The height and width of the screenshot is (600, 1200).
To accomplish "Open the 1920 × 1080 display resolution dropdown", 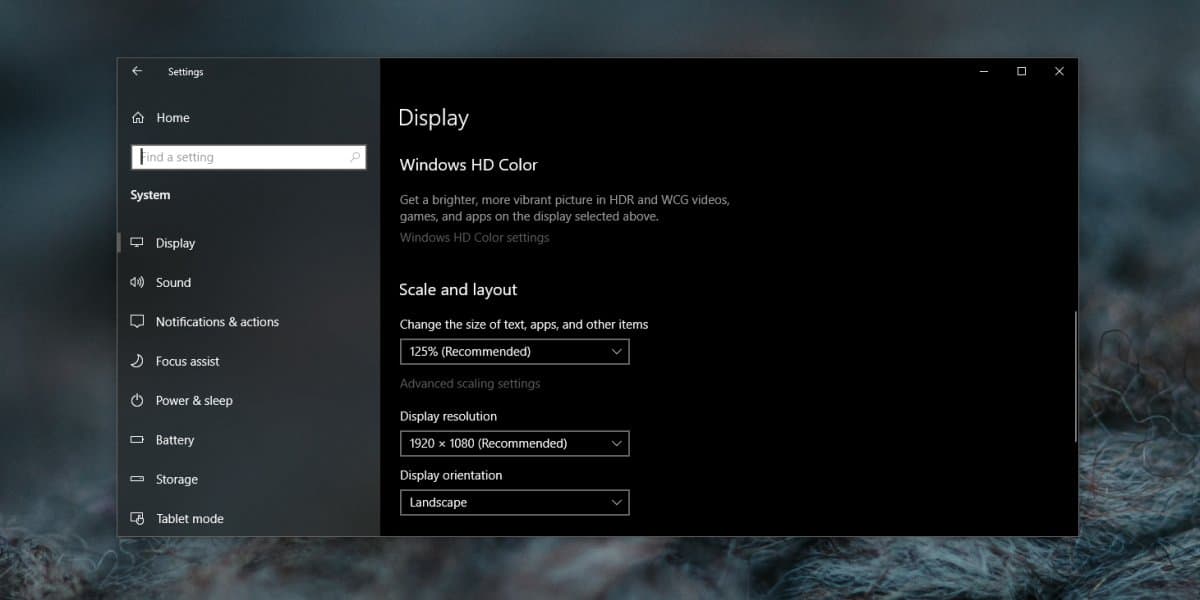I will click(514, 443).
